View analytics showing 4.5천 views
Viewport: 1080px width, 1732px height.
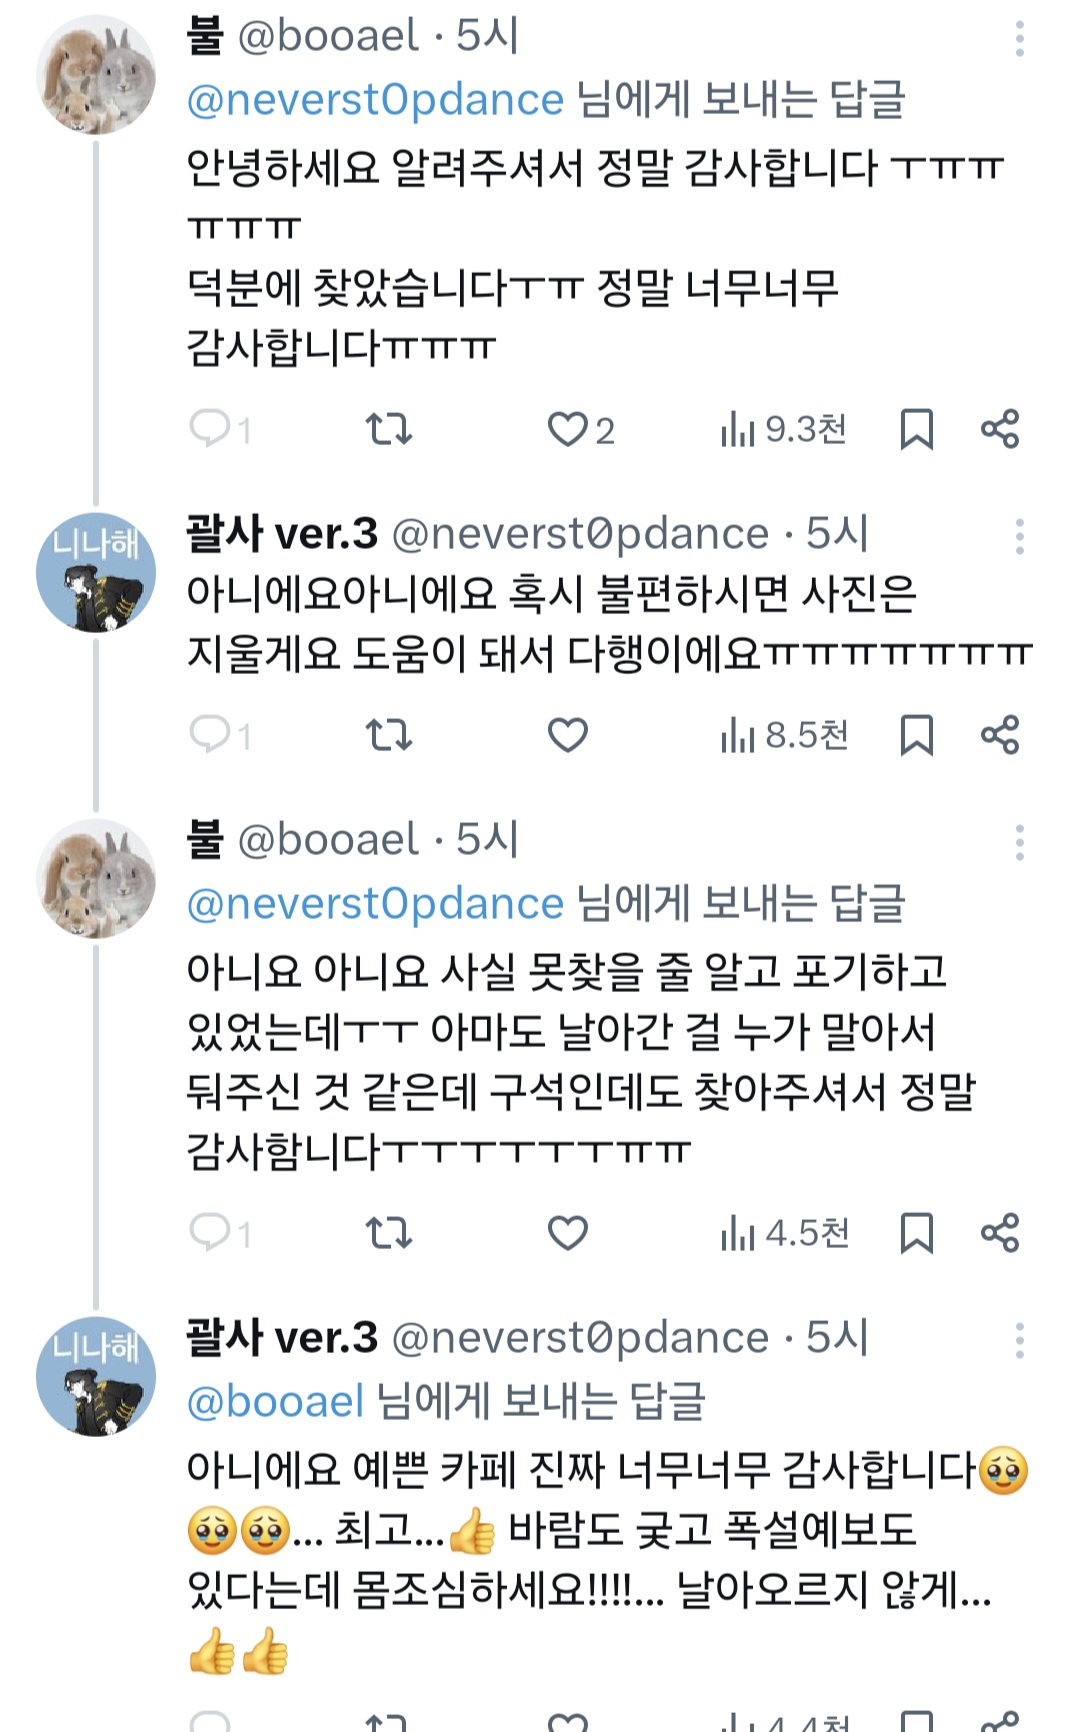[784, 1234]
